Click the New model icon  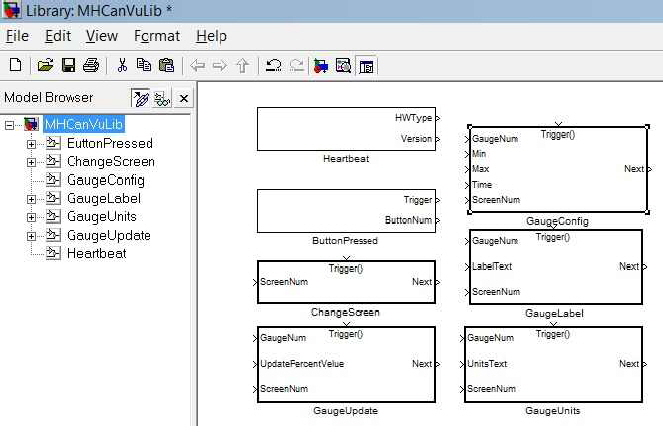15,66
